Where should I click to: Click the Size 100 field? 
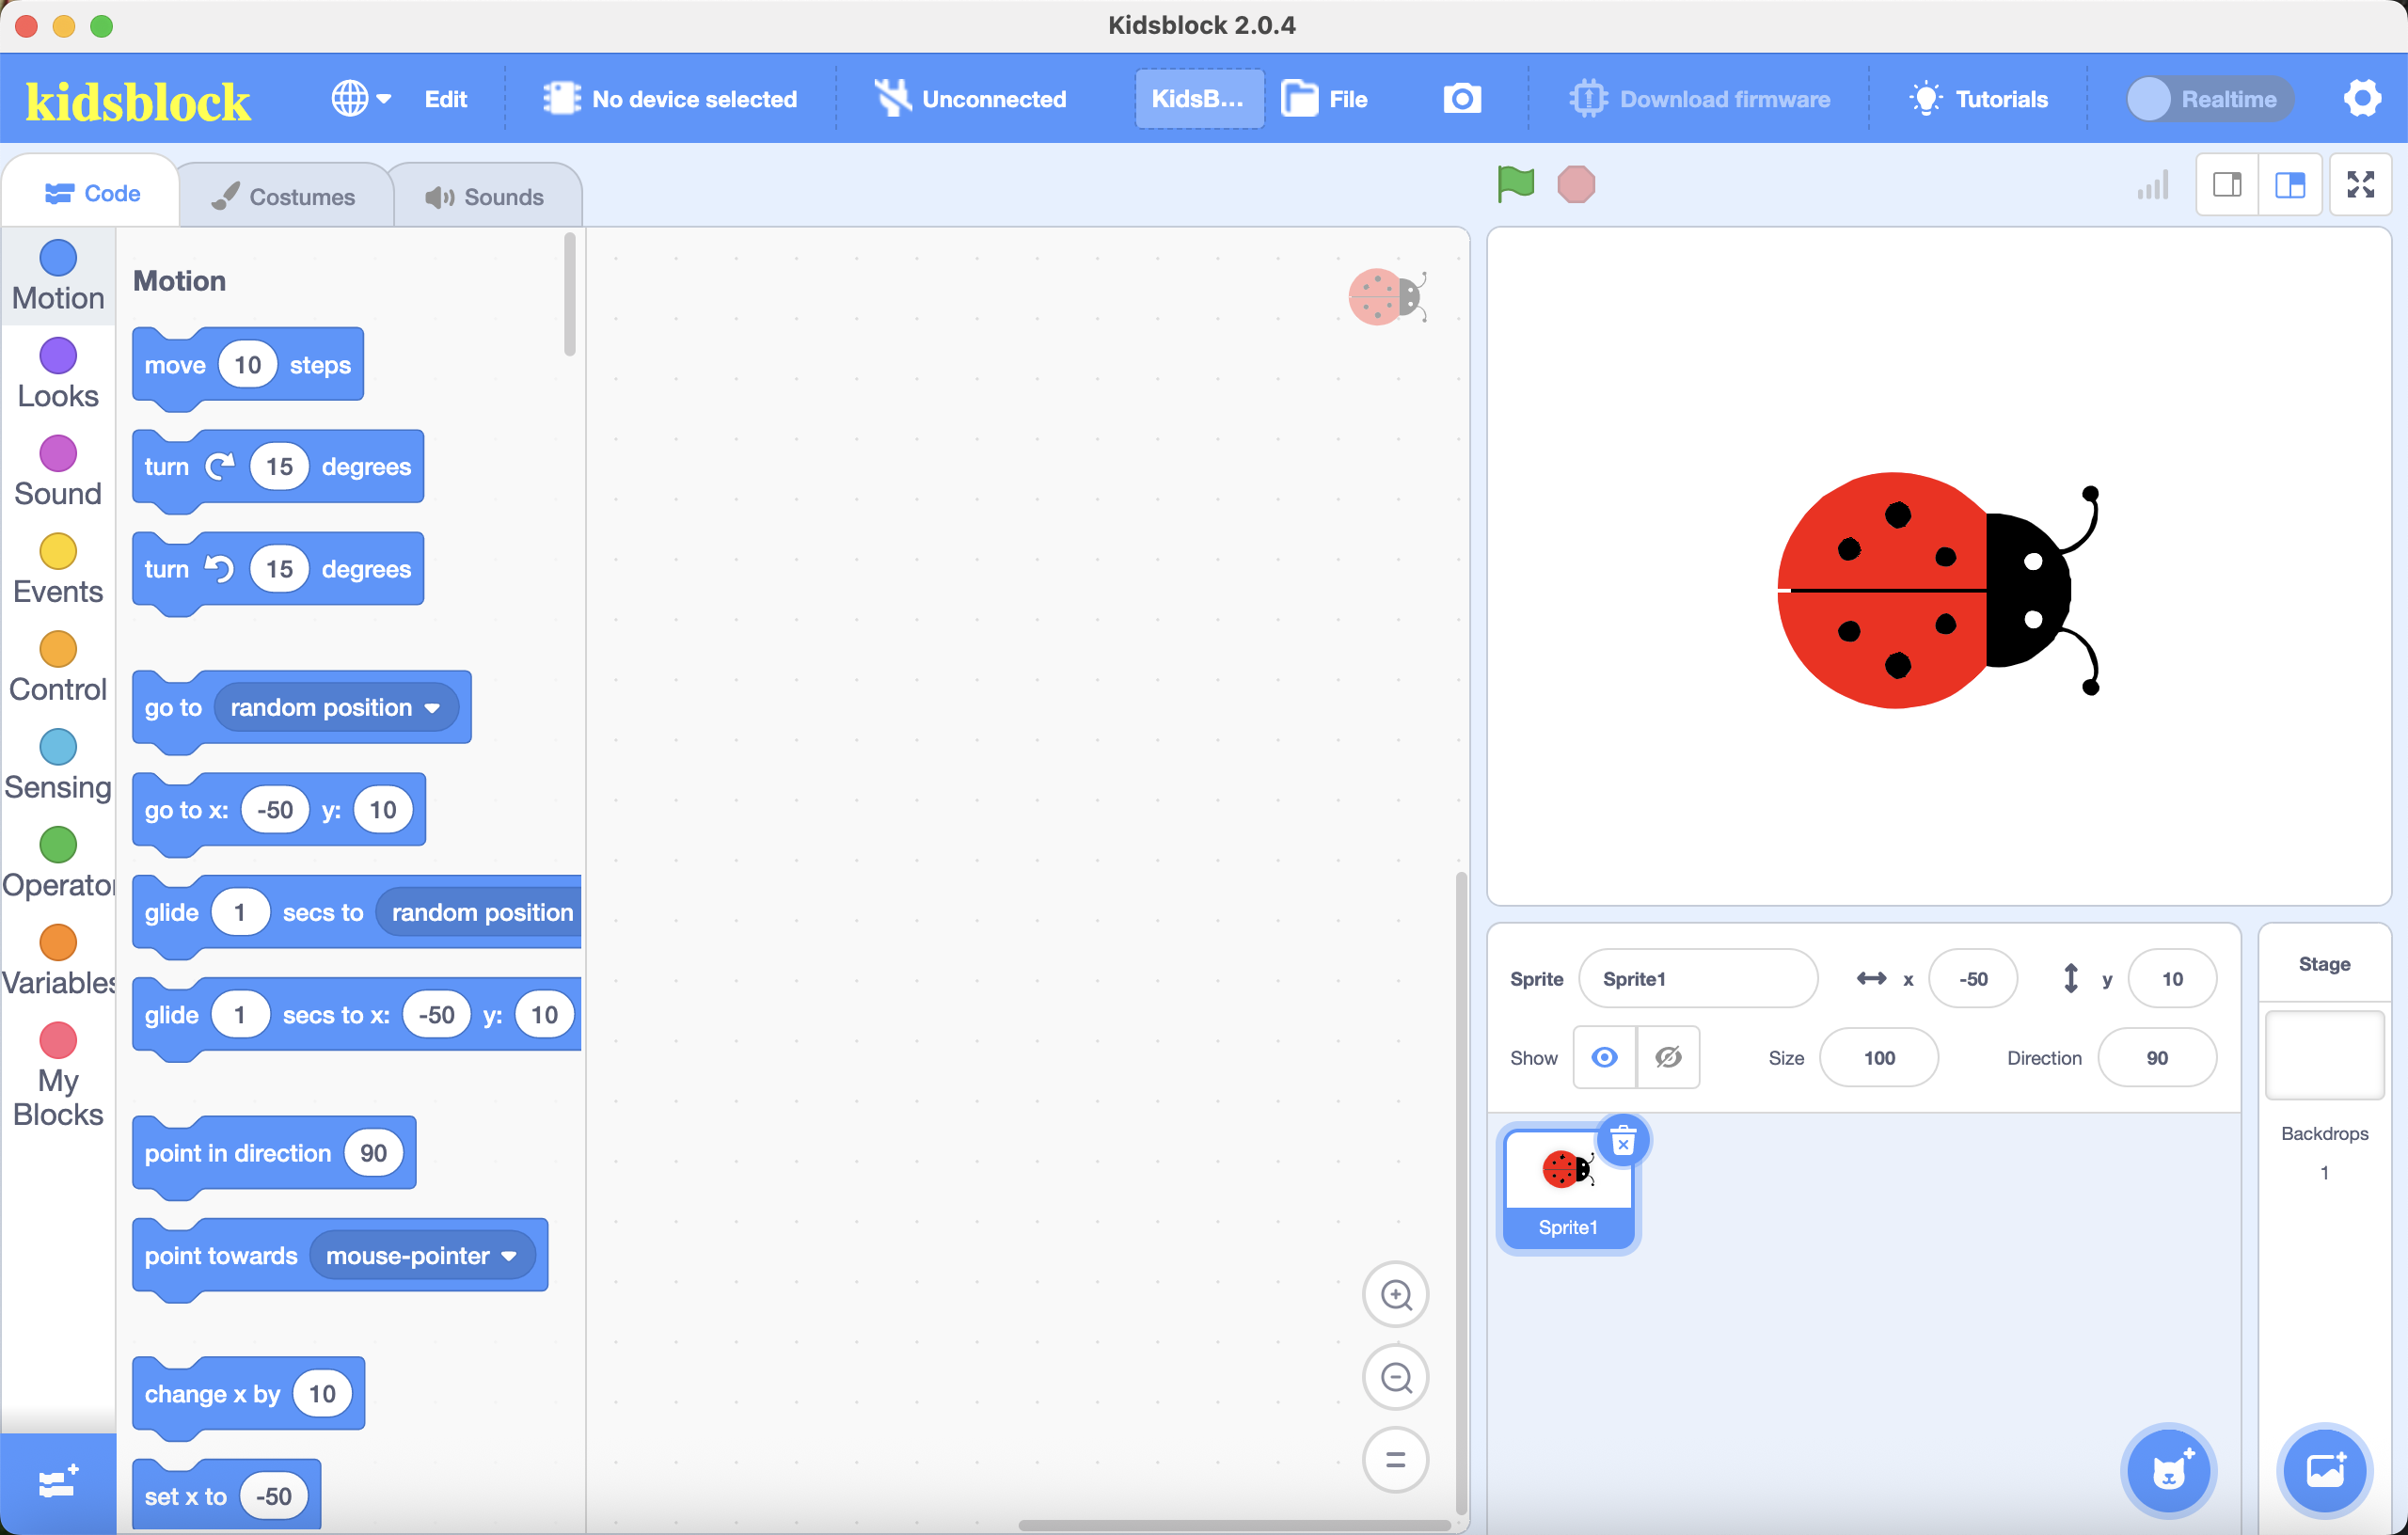pyautogui.click(x=1879, y=1057)
